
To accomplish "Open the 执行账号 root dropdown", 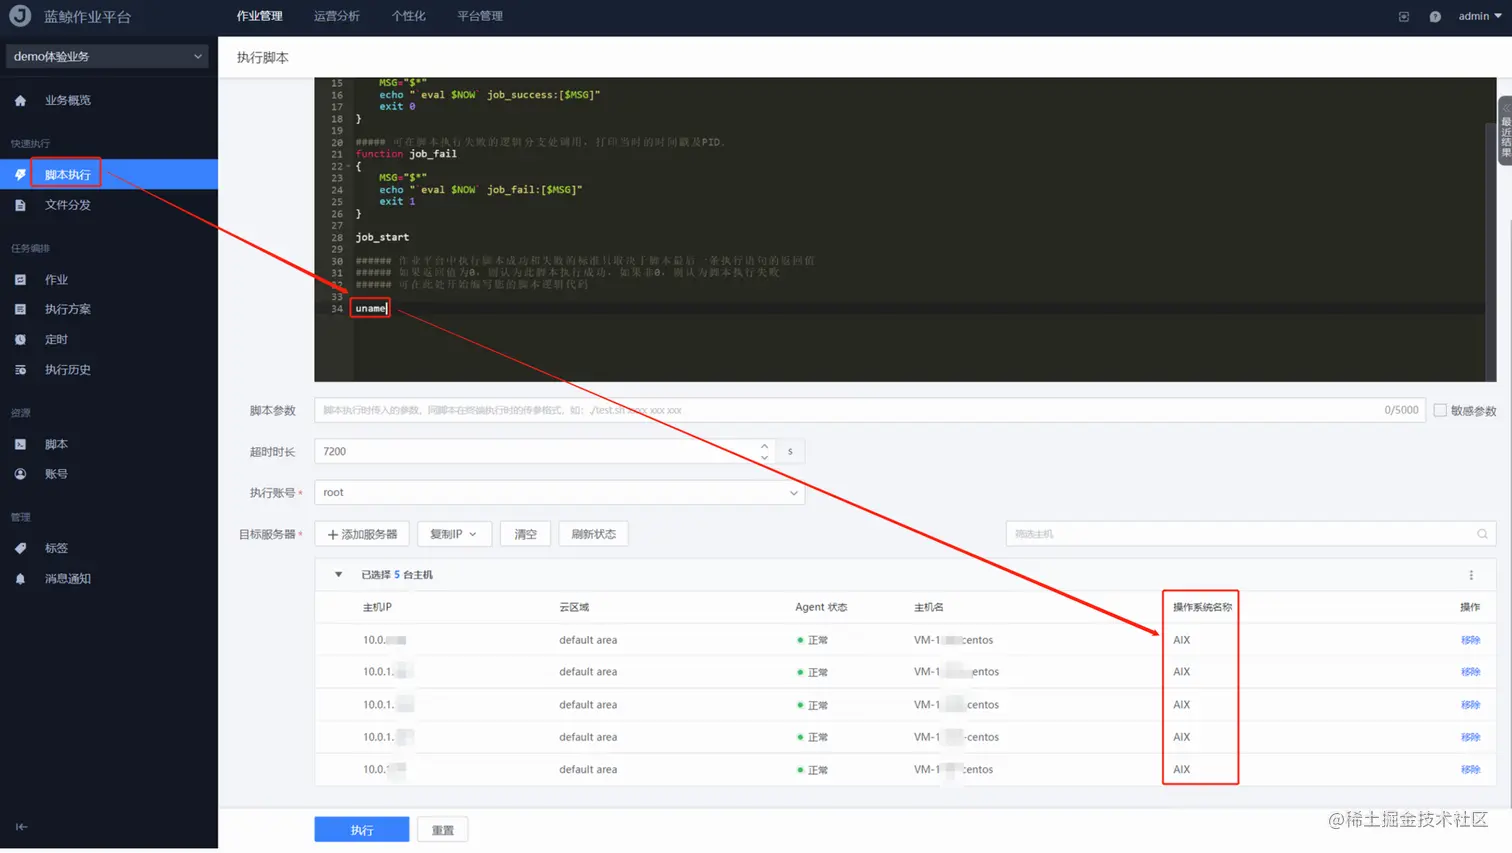I will point(559,492).
